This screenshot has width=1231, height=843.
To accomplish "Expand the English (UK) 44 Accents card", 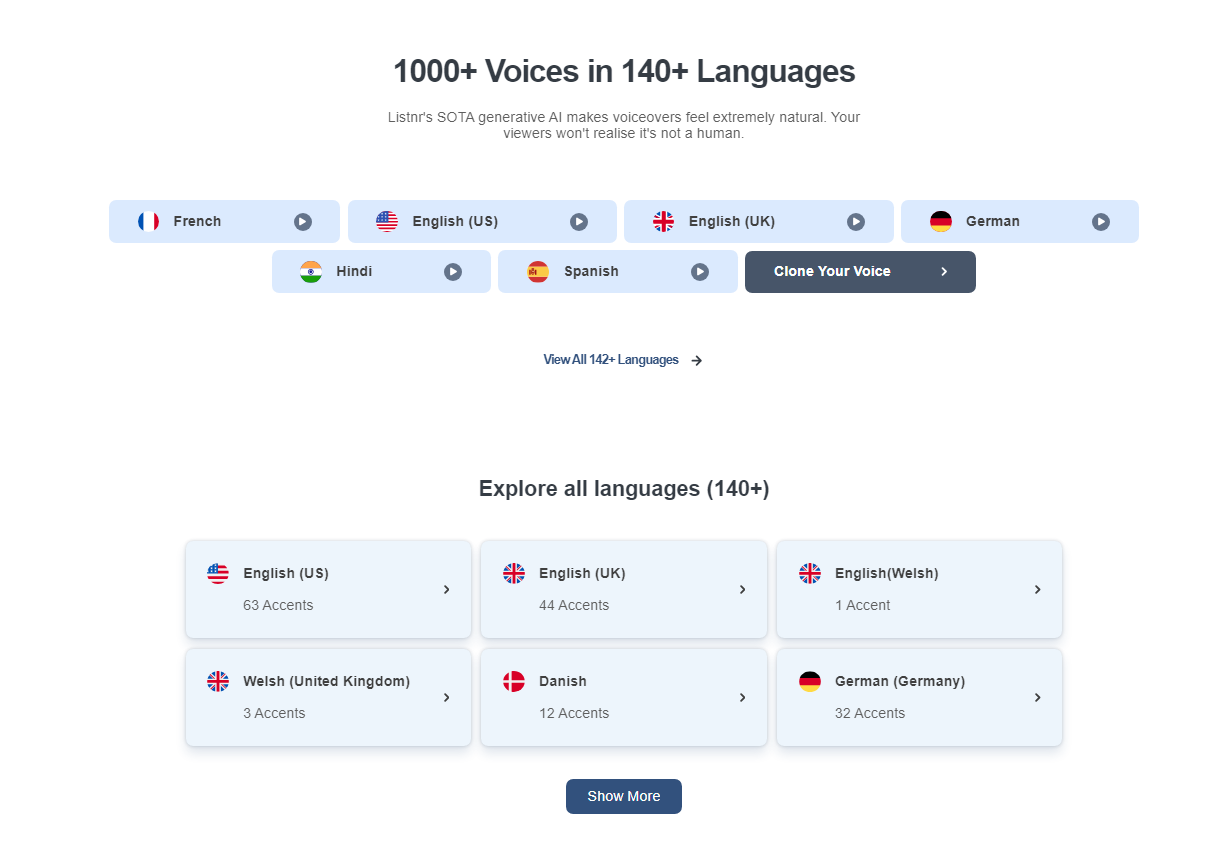I will (624, 589).
